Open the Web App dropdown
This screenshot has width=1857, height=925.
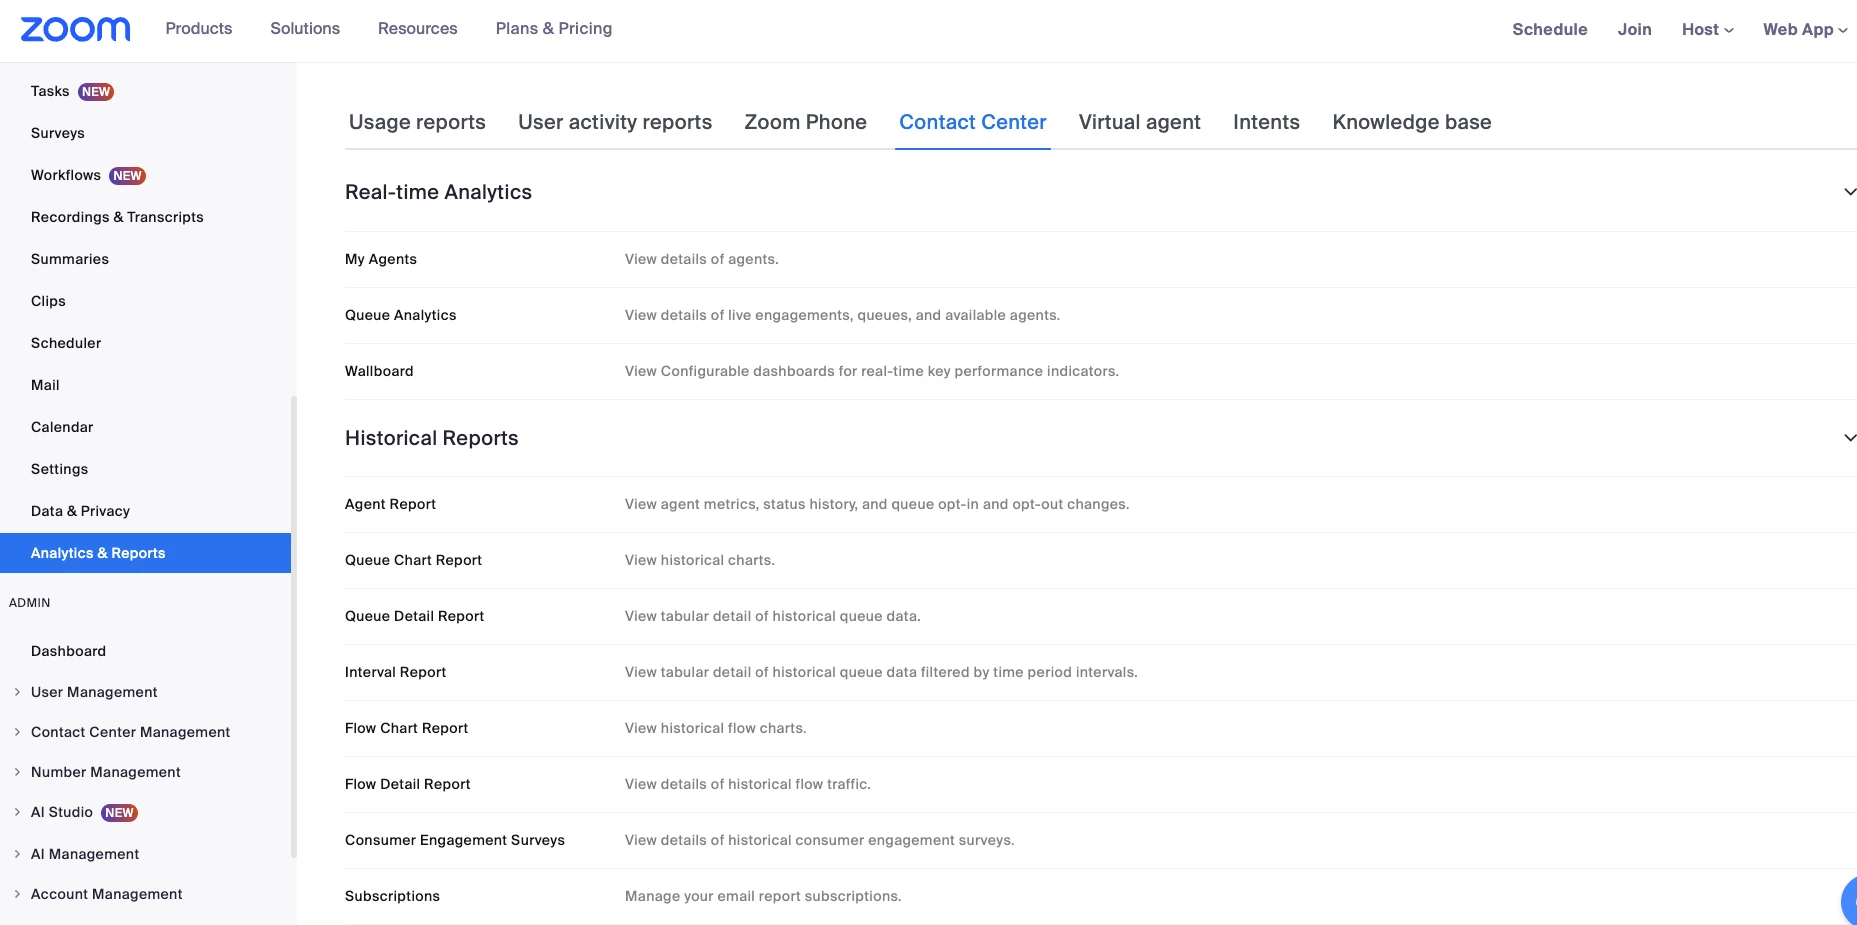coord(1805,30)
